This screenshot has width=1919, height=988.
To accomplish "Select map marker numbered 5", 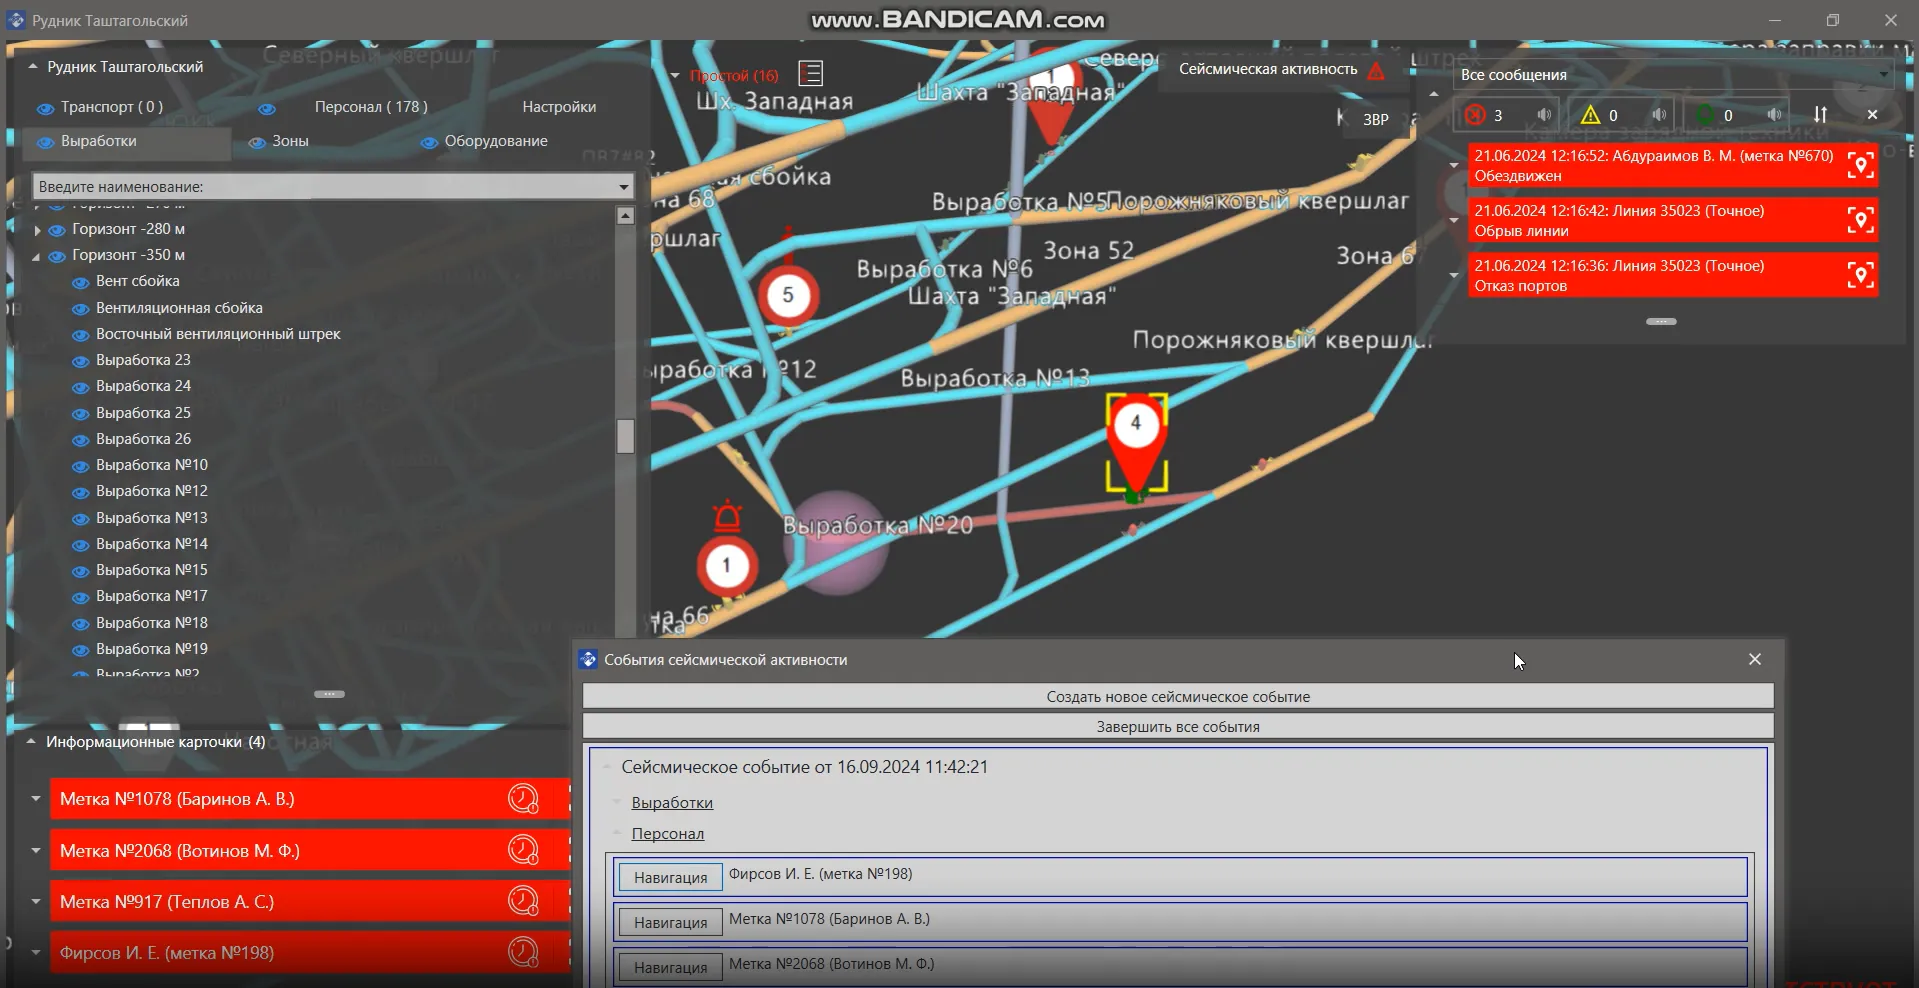I will (788, 296).
